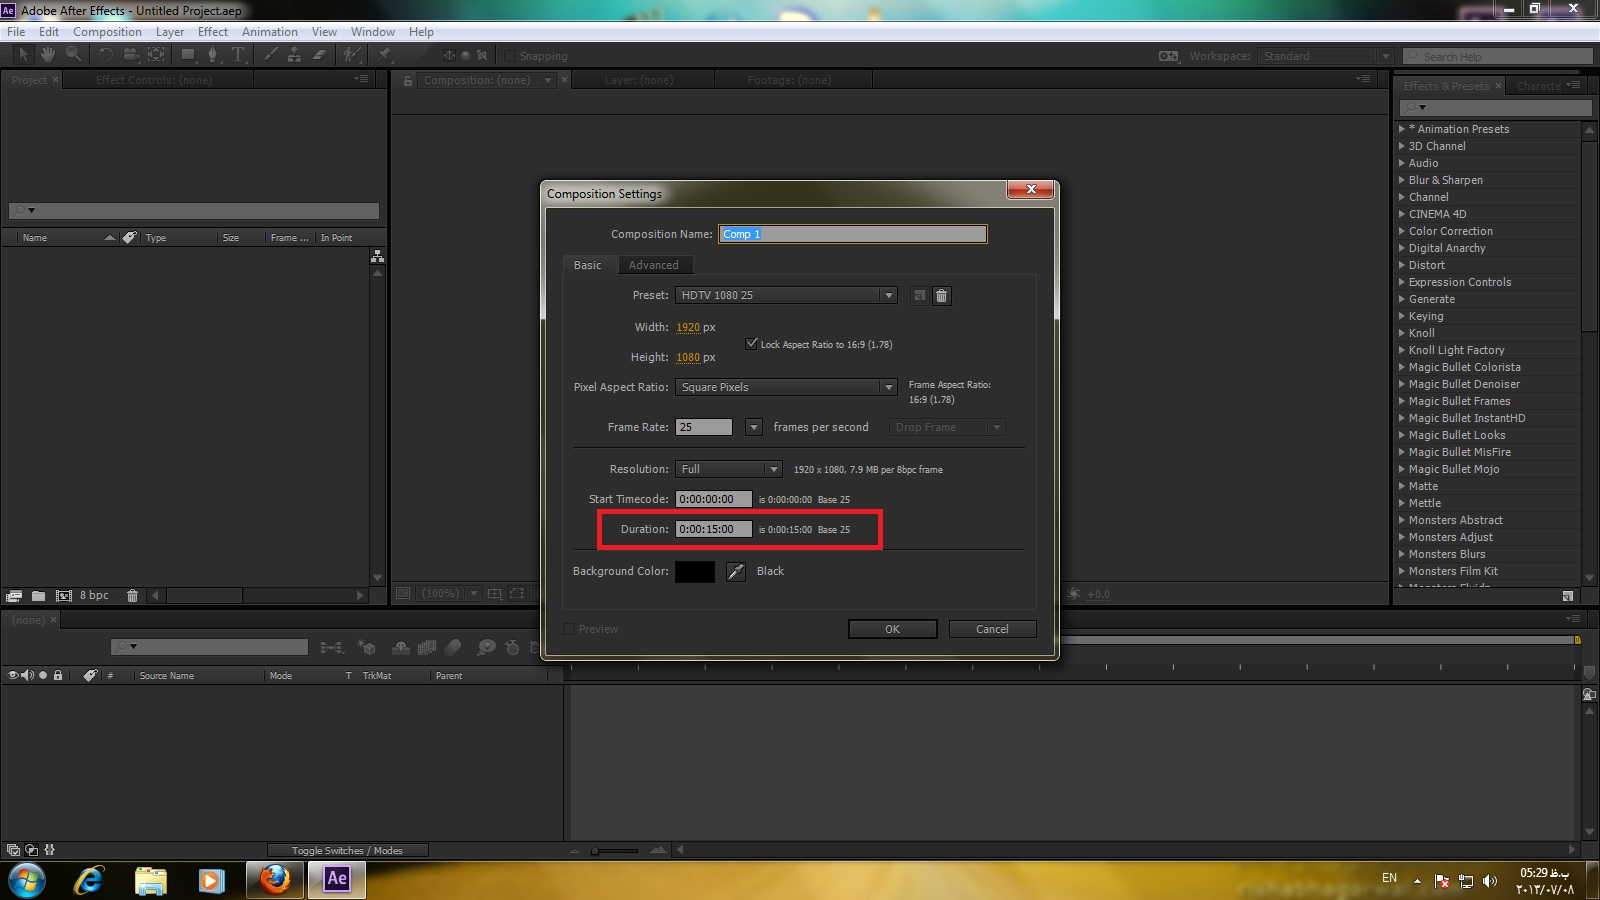Toggle the Snapping checkbox
Image resolution: width=1600 pixels, height=900 pixels.
[x=509, y=56]
